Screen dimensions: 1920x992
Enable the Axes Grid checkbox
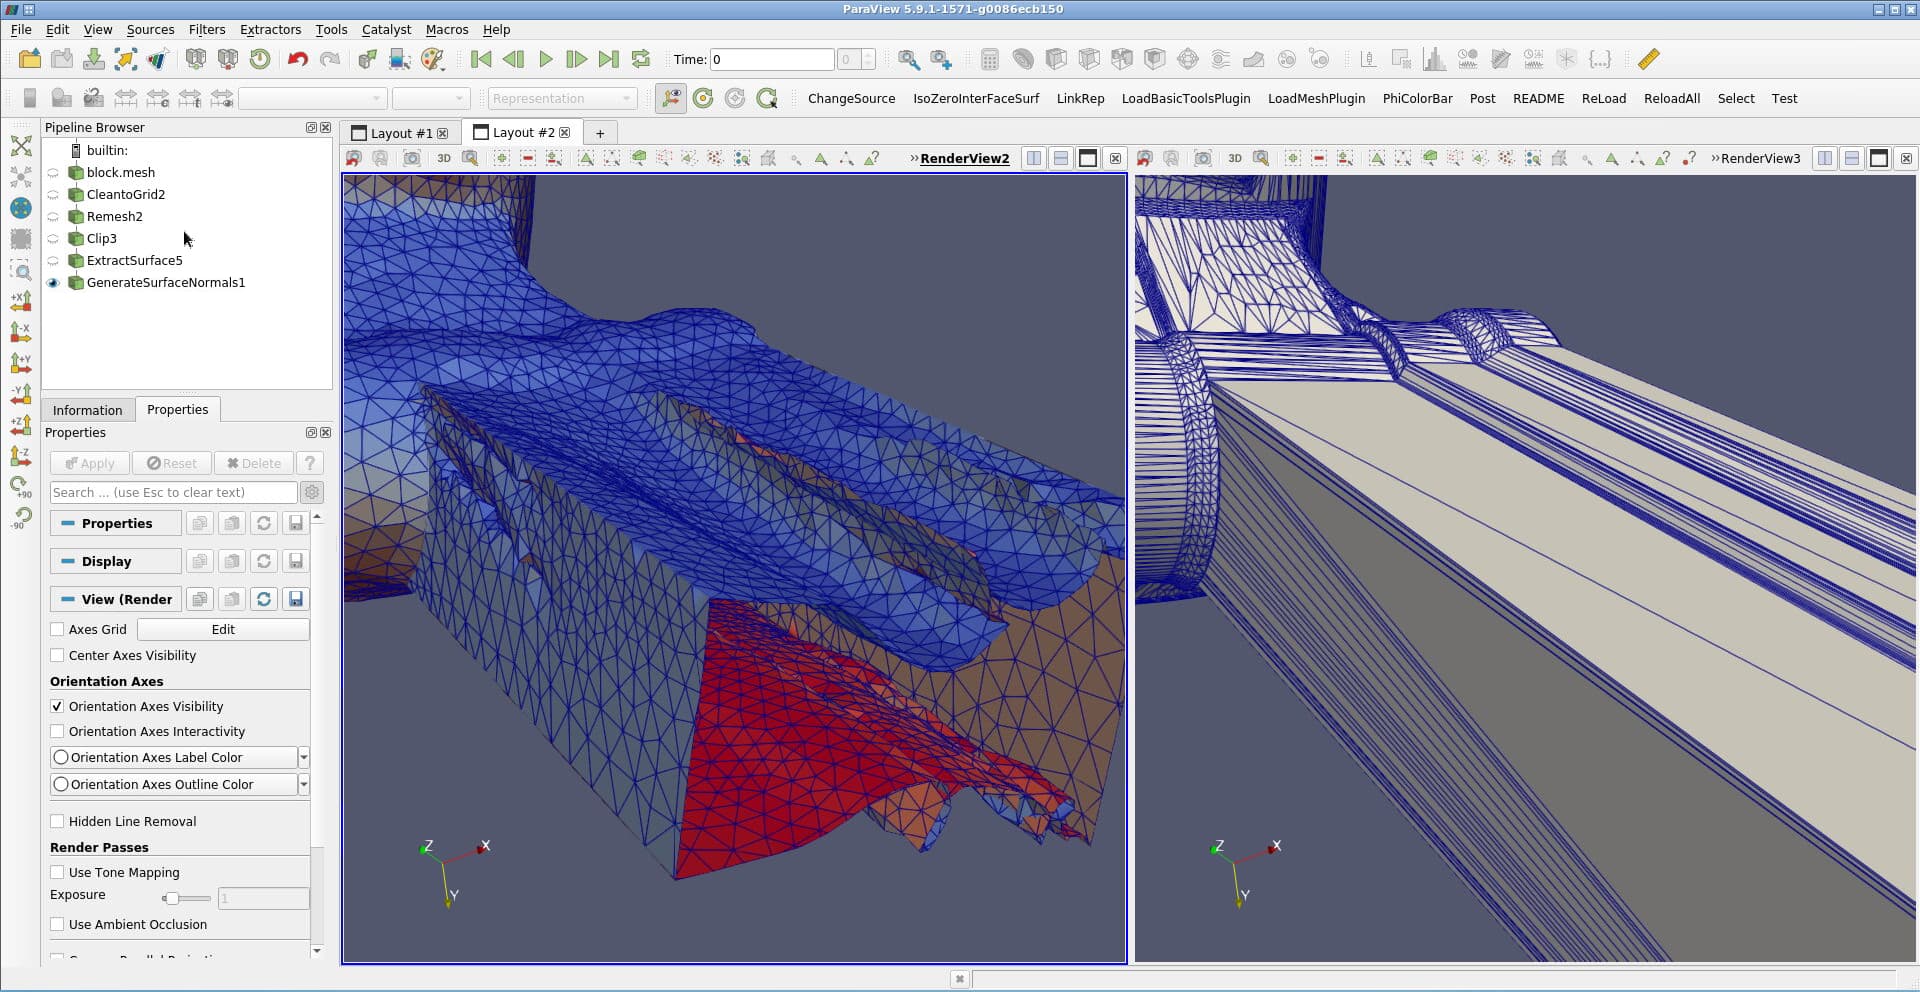[58, 629]
